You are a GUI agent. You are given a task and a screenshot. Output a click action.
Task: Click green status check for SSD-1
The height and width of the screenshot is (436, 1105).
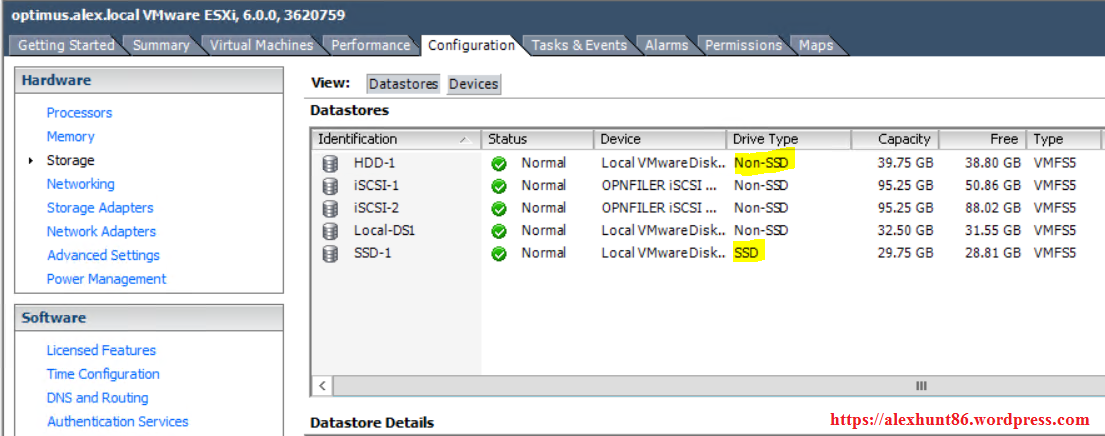click(x=499, y=254)
